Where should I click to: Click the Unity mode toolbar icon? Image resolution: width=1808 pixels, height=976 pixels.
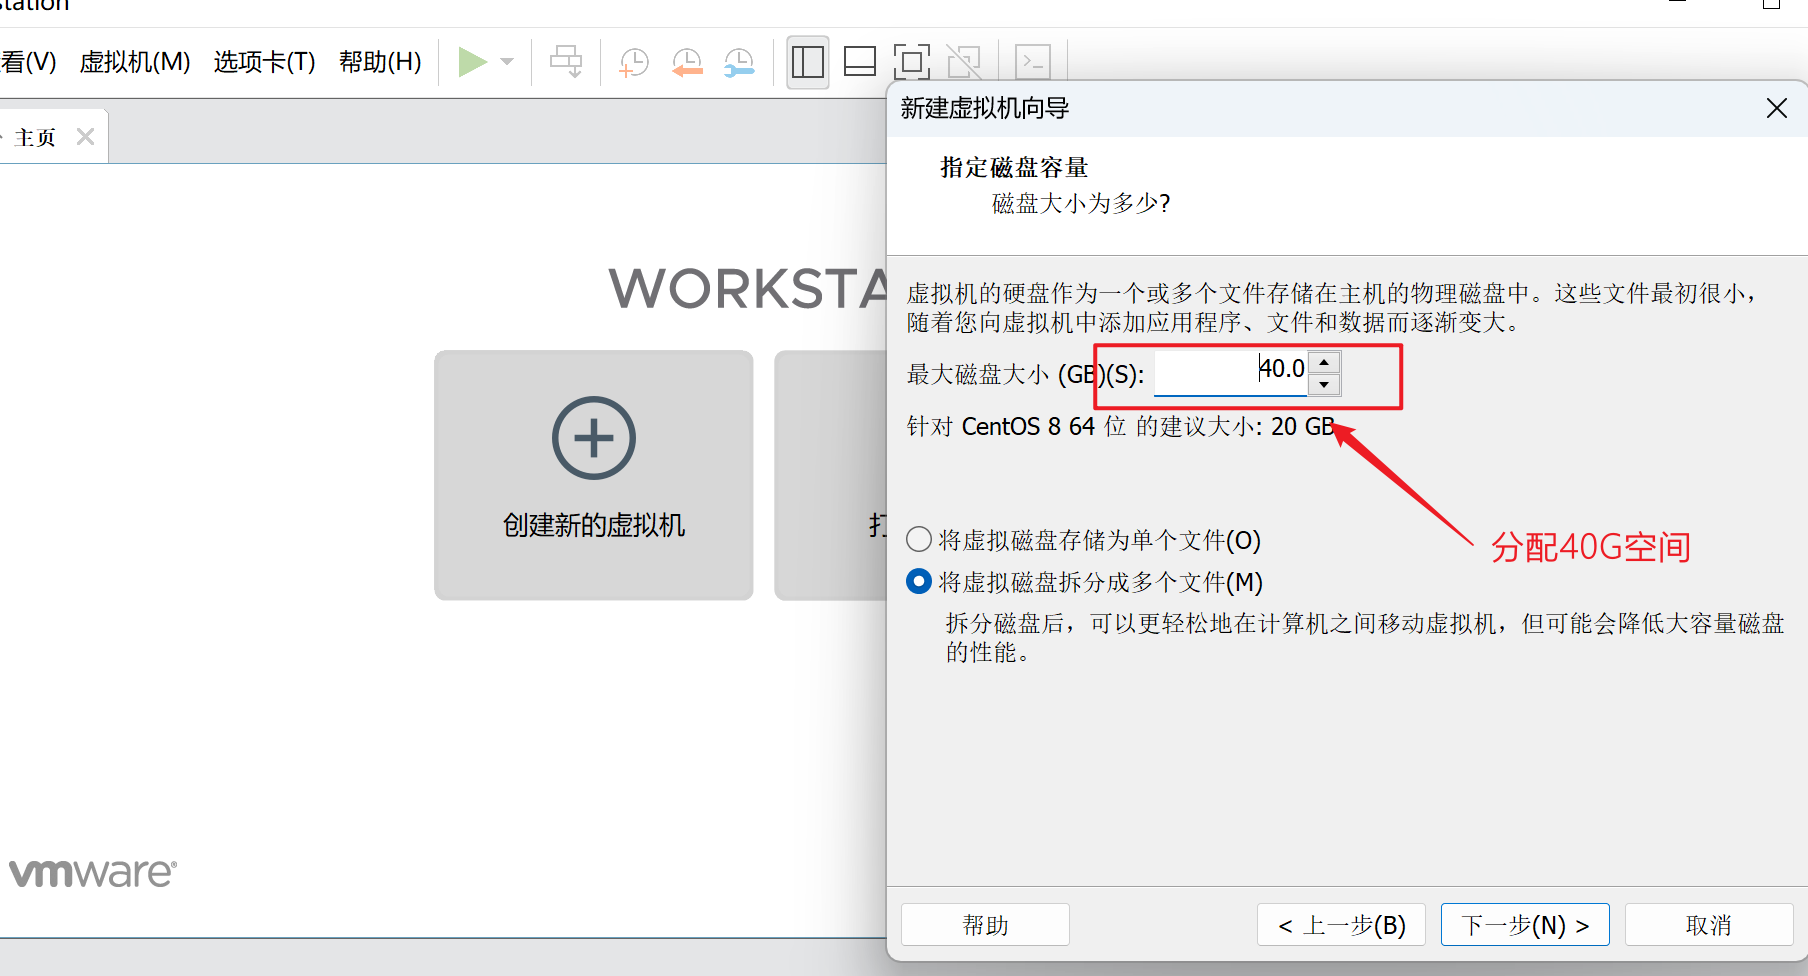point(964,62)
